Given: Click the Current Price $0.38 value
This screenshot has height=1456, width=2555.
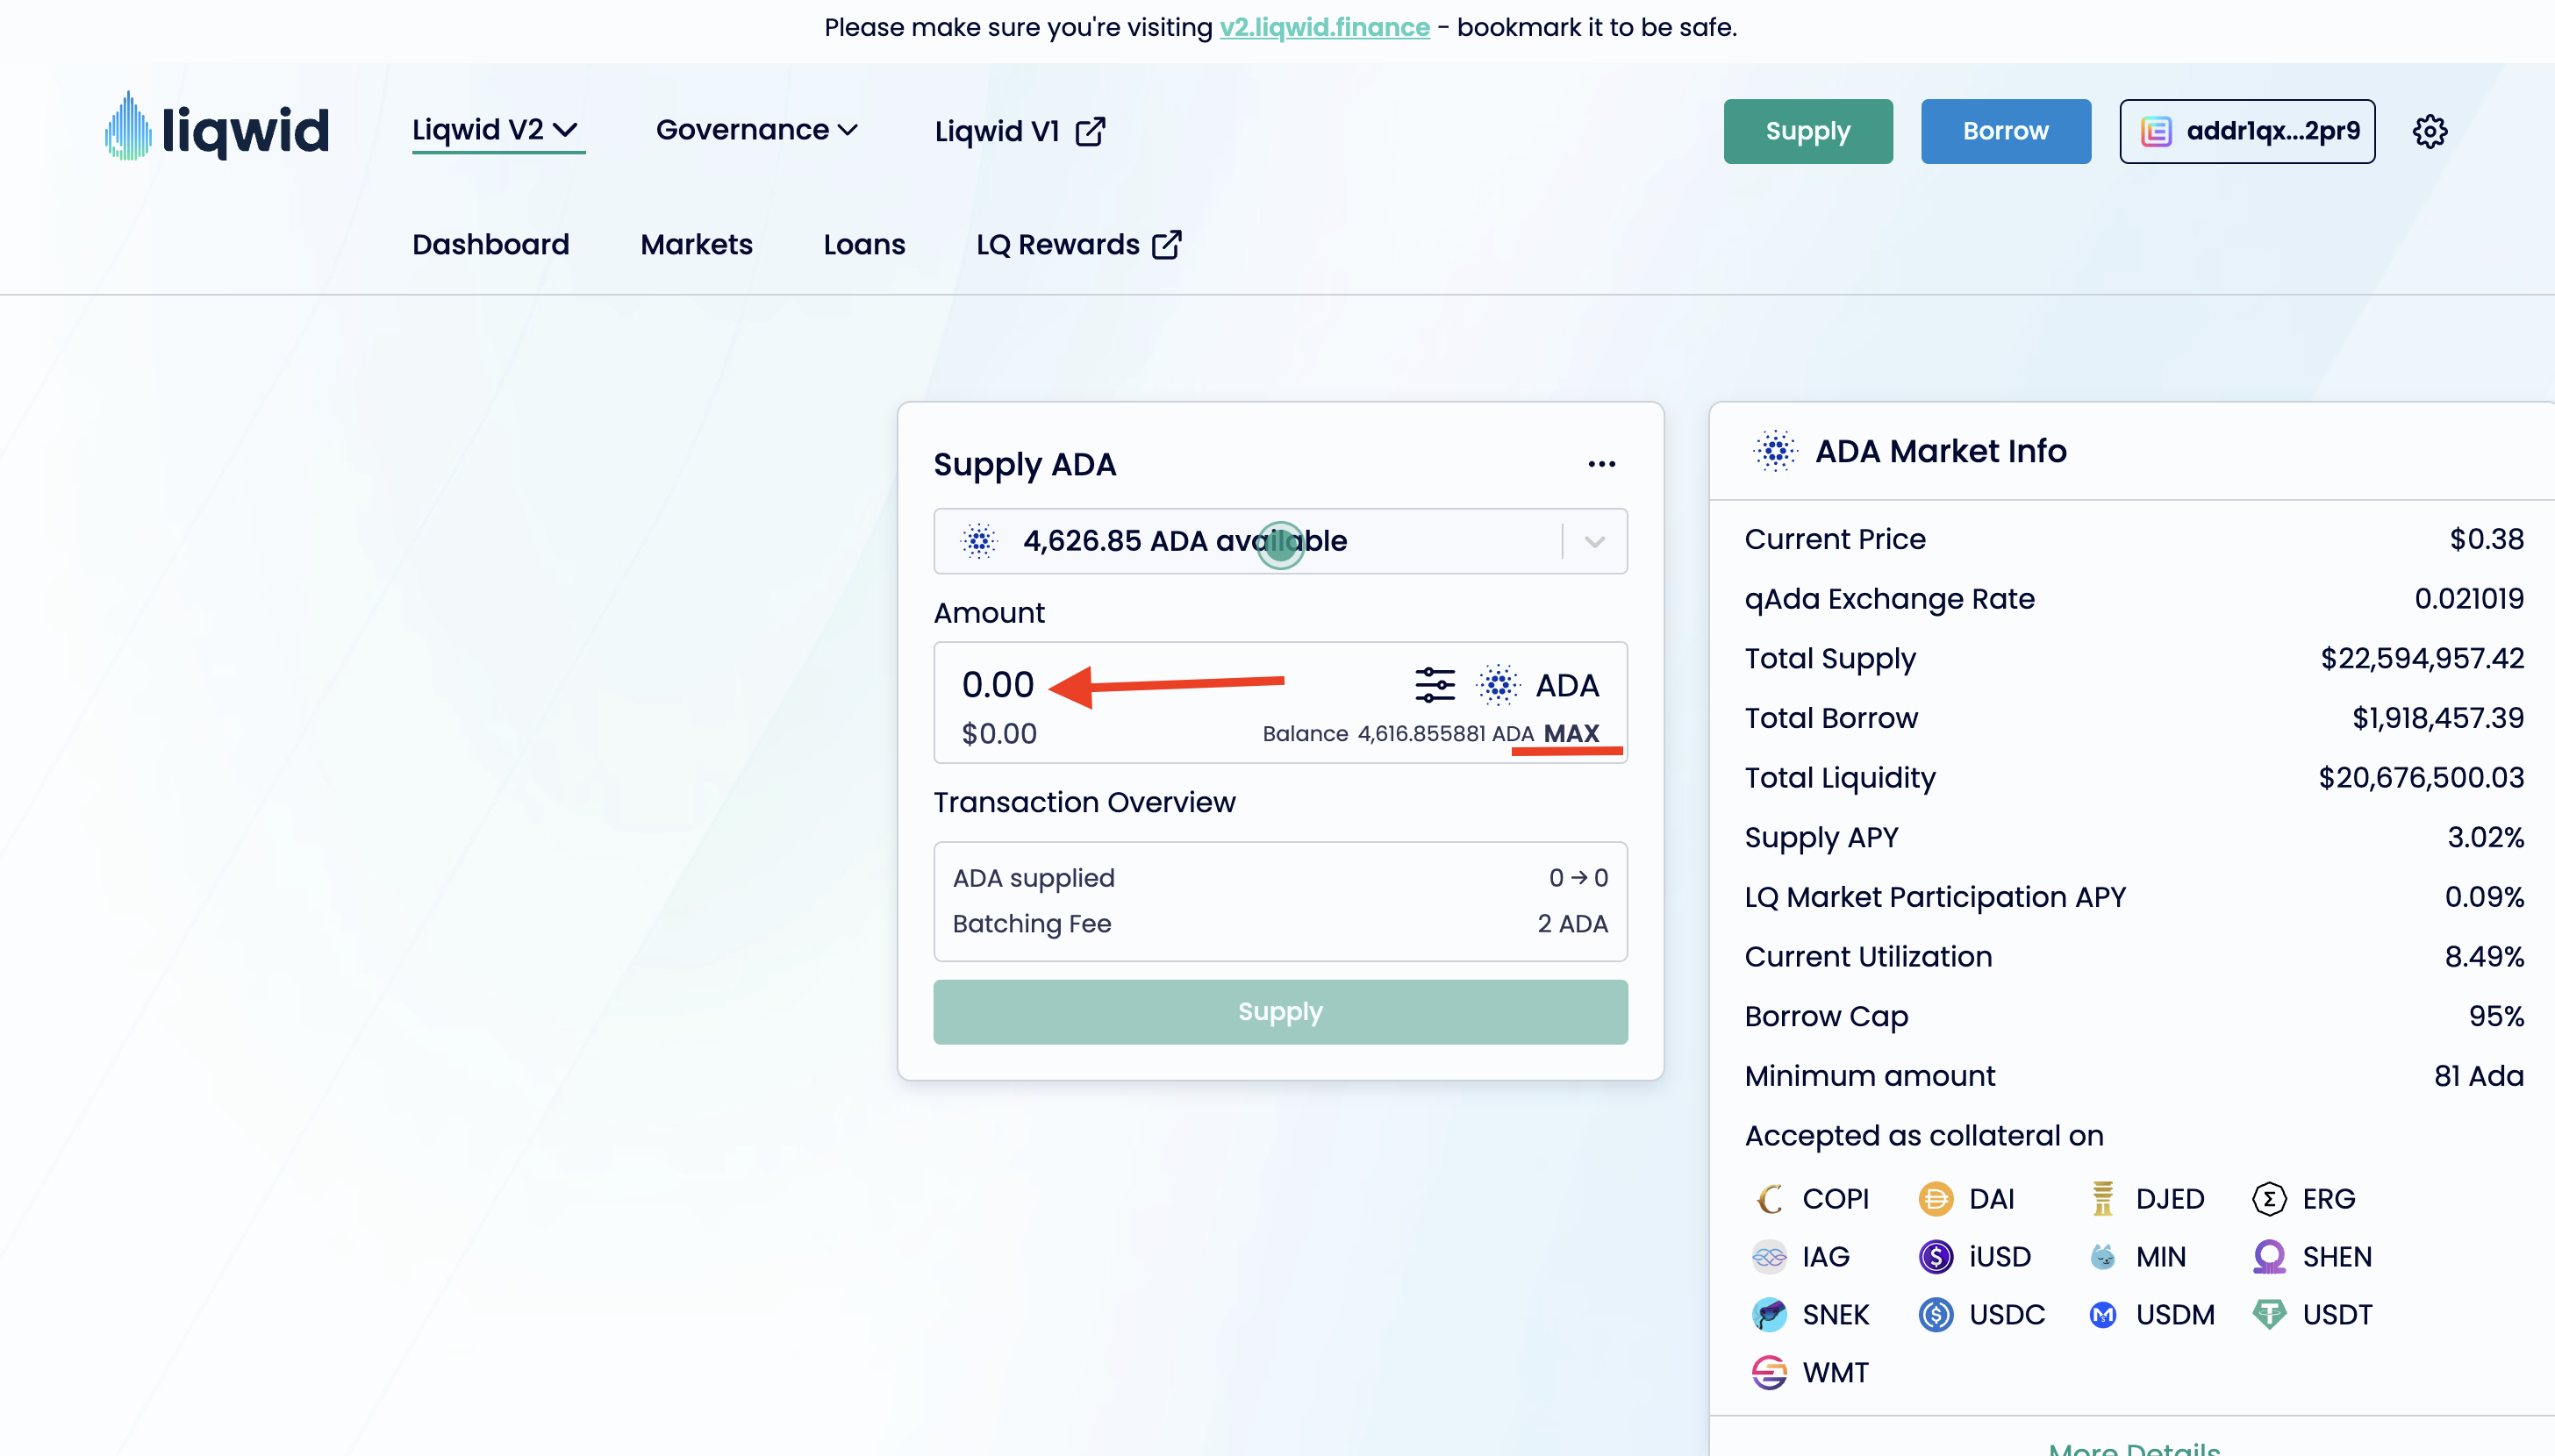Looking at the screenshot, I should 2486,539.
